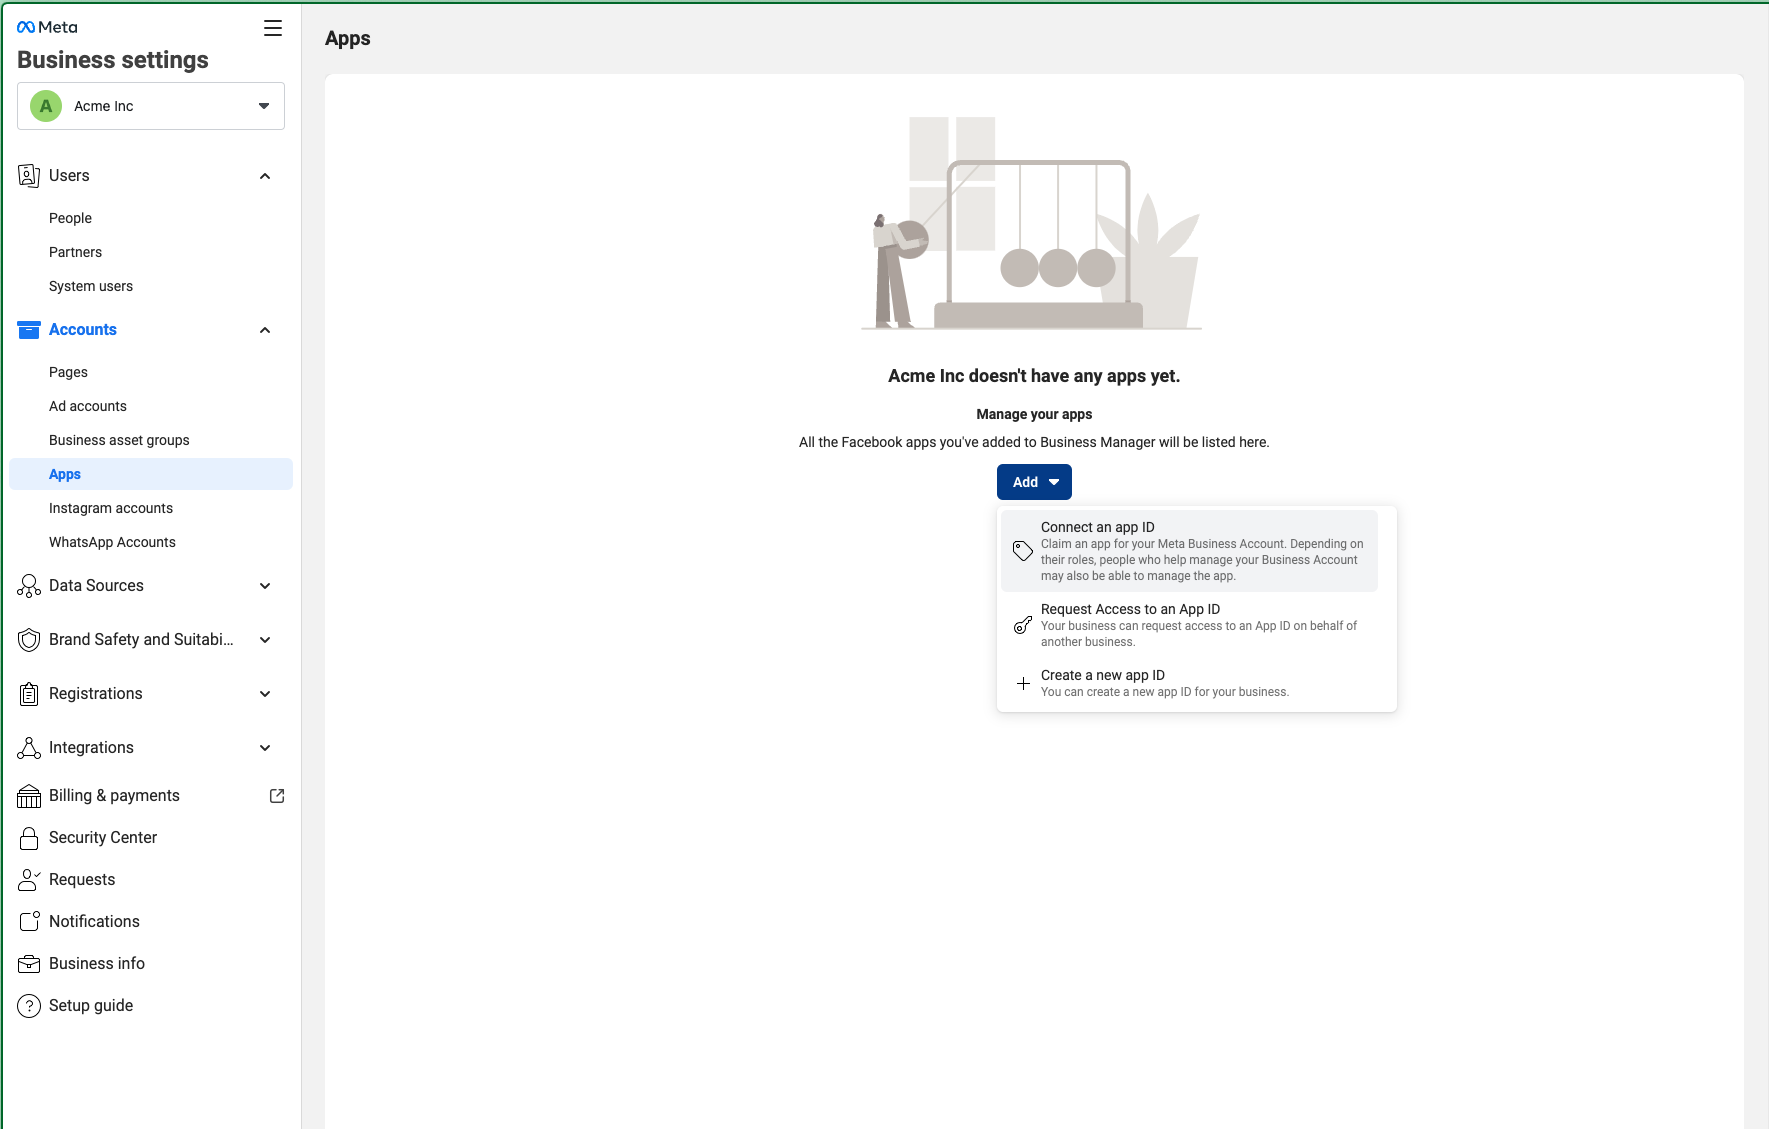The height and width of the screenshot is (1129, 1769).
Task: Open Billing & payments link
Action: tap(114, 796)
